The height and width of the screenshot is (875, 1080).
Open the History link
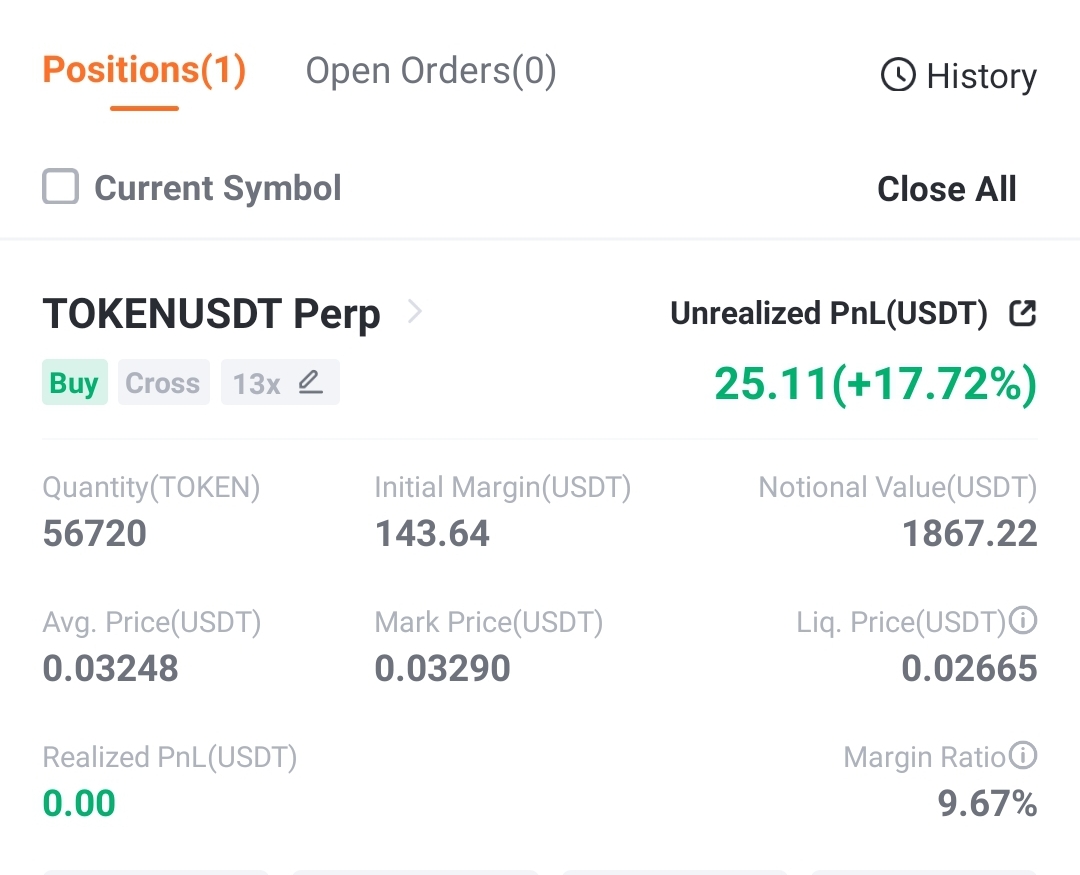click(959, 75)
